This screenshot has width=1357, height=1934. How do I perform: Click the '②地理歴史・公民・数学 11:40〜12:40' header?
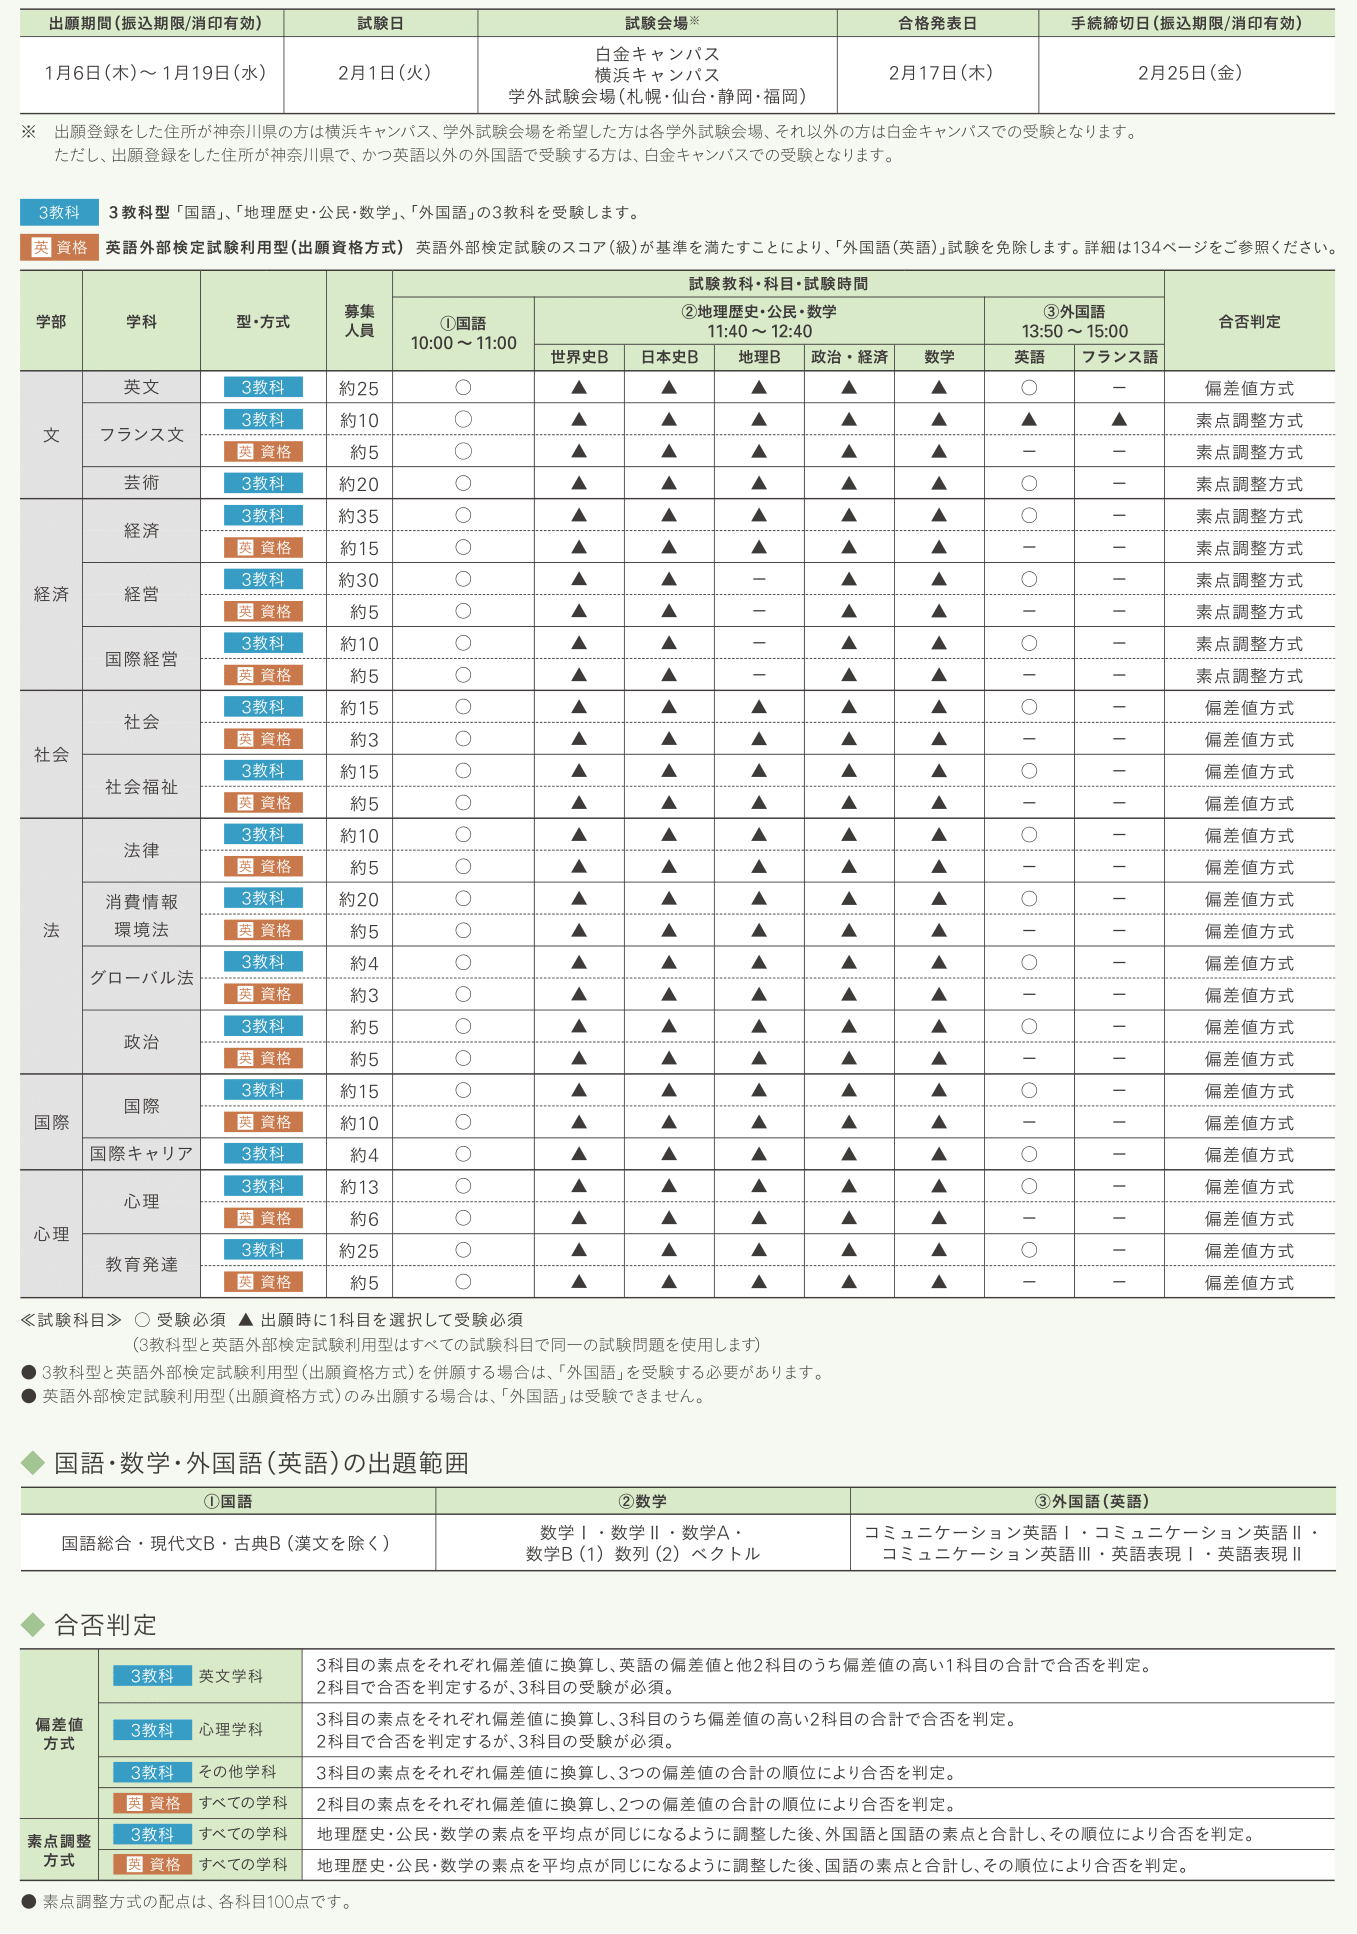click(759, 321)
